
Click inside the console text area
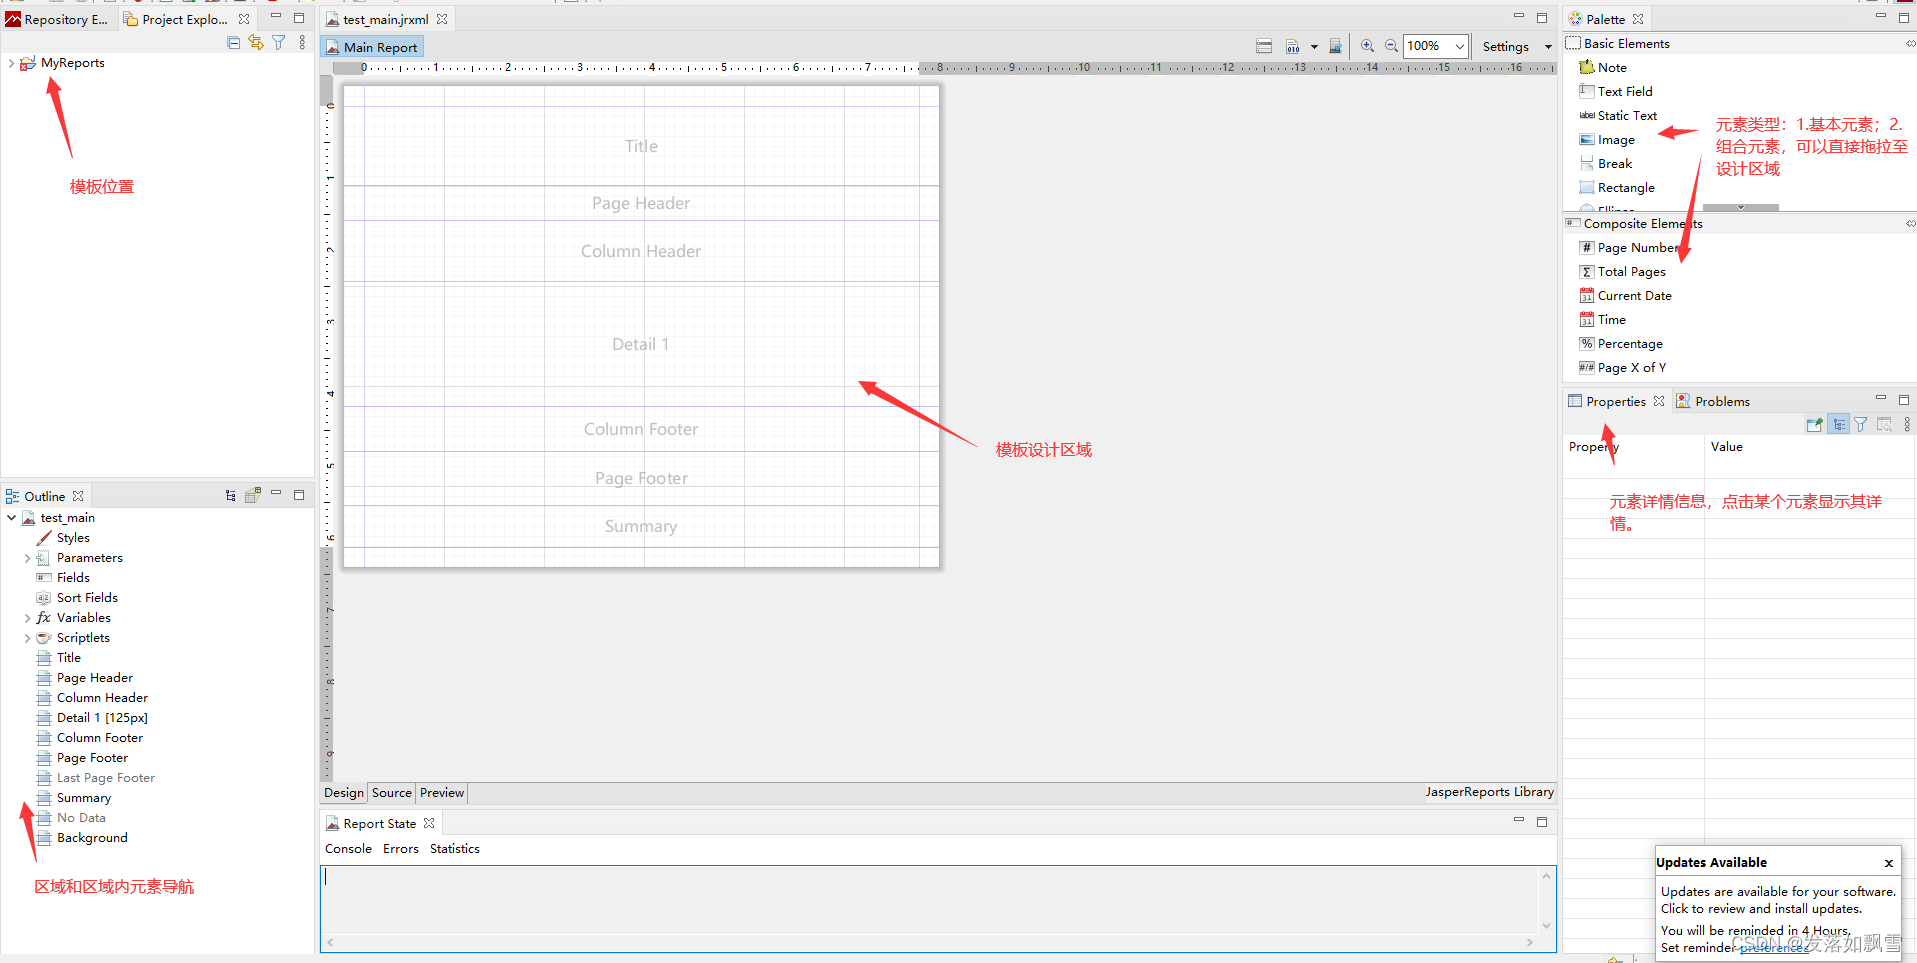pyautogui.click(x=930, y=900)
